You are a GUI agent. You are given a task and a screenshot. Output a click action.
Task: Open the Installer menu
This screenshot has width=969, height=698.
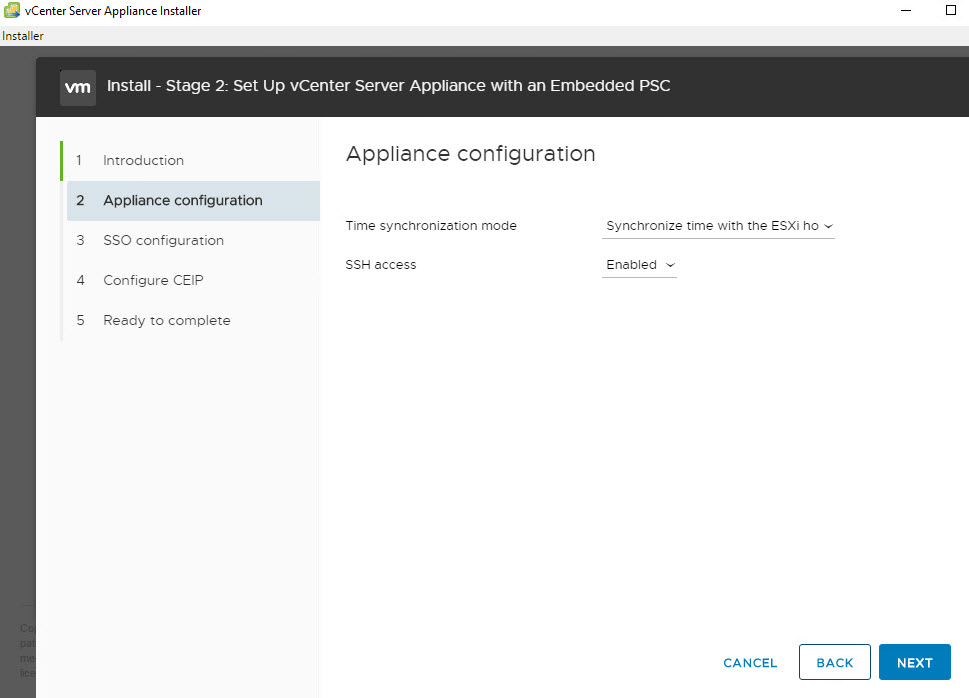[x=23, y=36]
